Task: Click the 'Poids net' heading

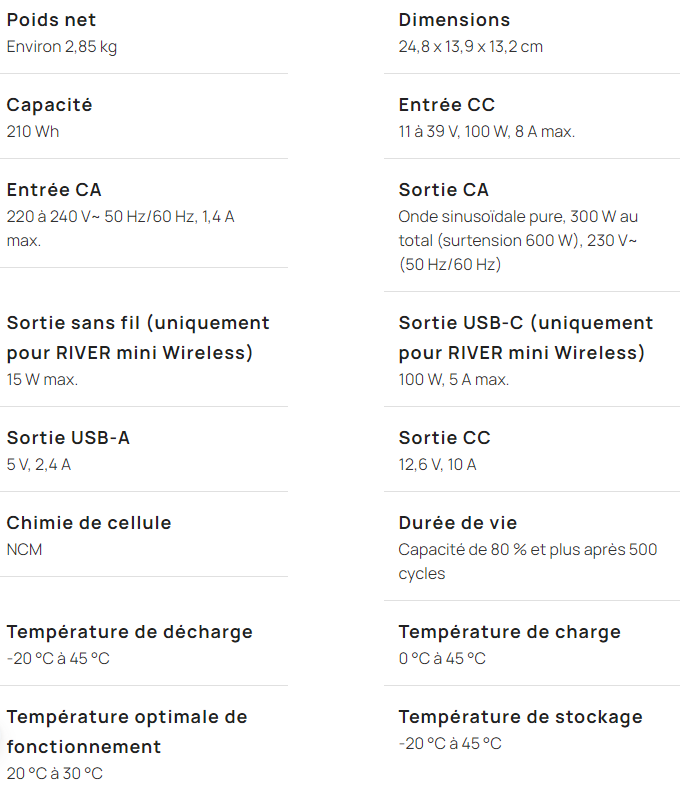Action: [51, 20]
